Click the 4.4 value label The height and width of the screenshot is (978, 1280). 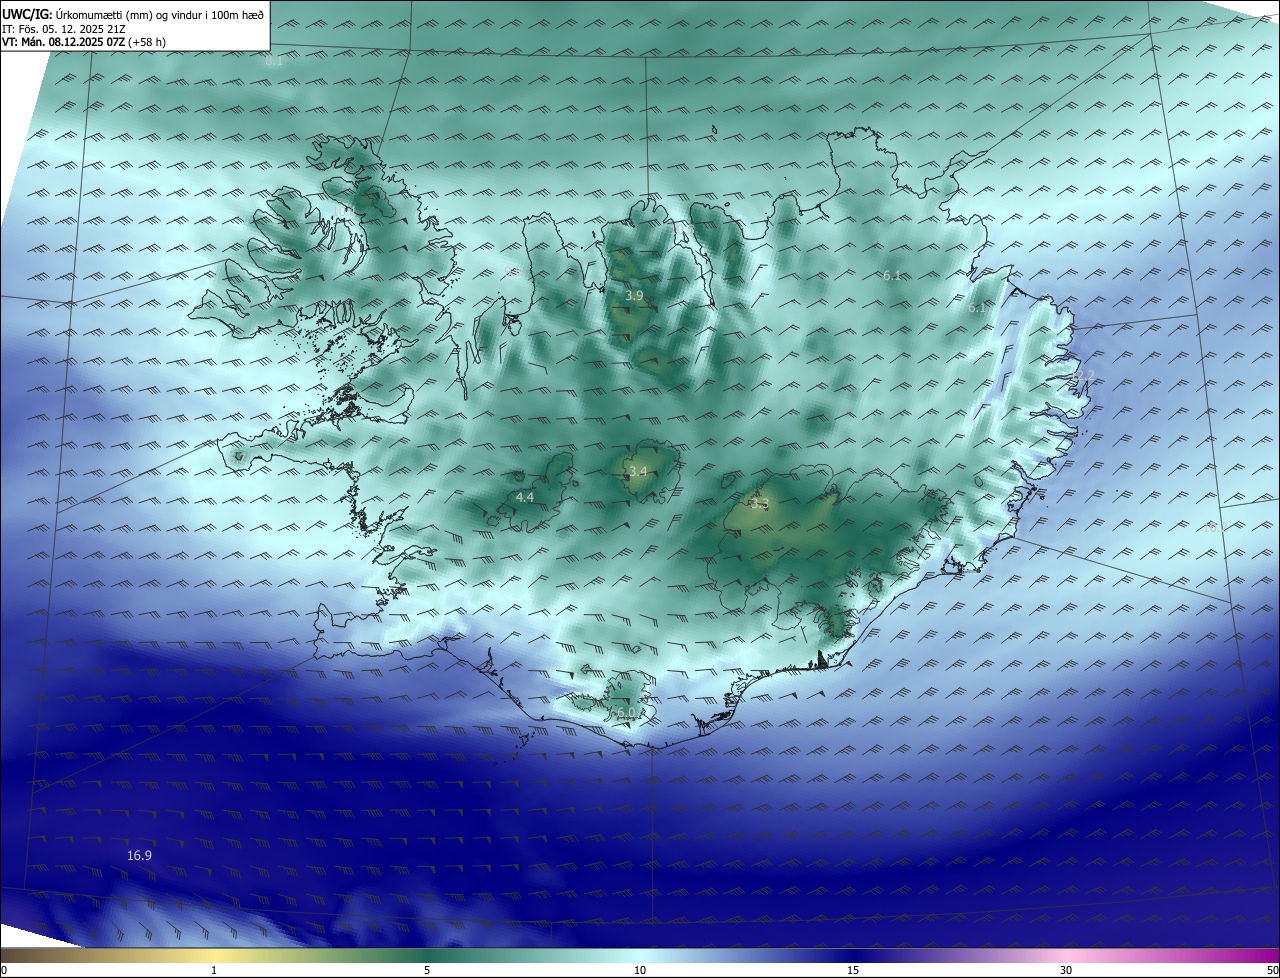(x=524, y=497)
